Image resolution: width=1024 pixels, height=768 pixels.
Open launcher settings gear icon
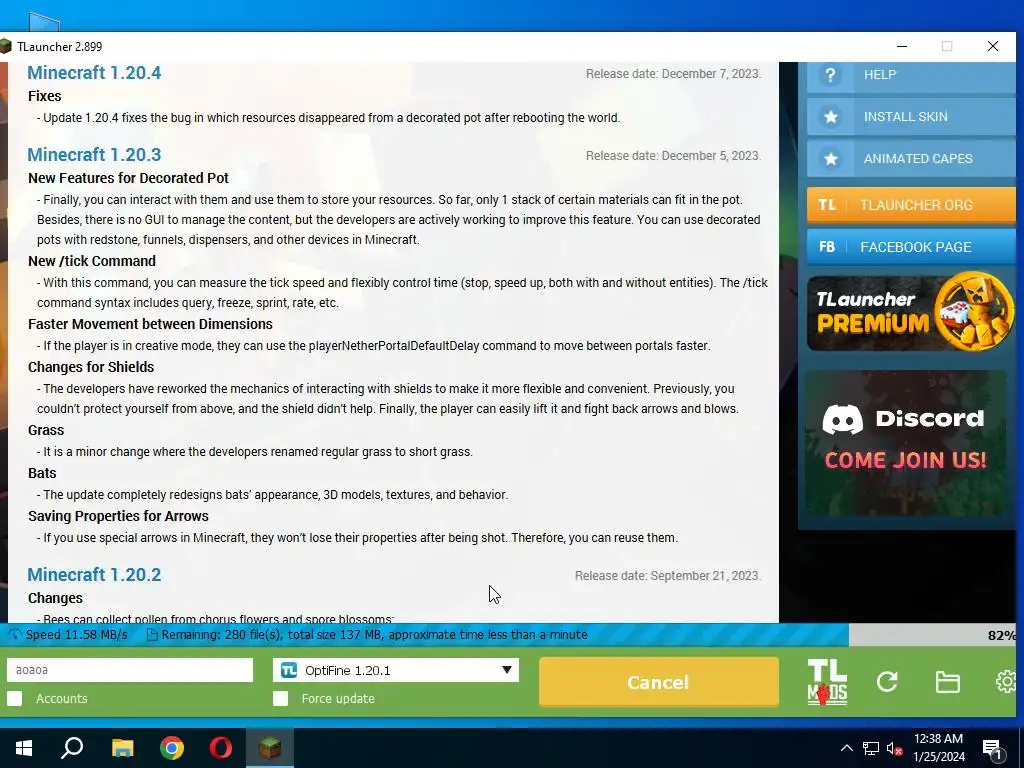1006,682
